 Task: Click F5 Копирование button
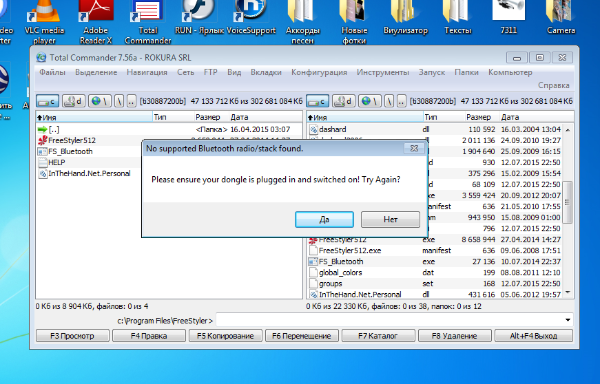pos(225,336)
